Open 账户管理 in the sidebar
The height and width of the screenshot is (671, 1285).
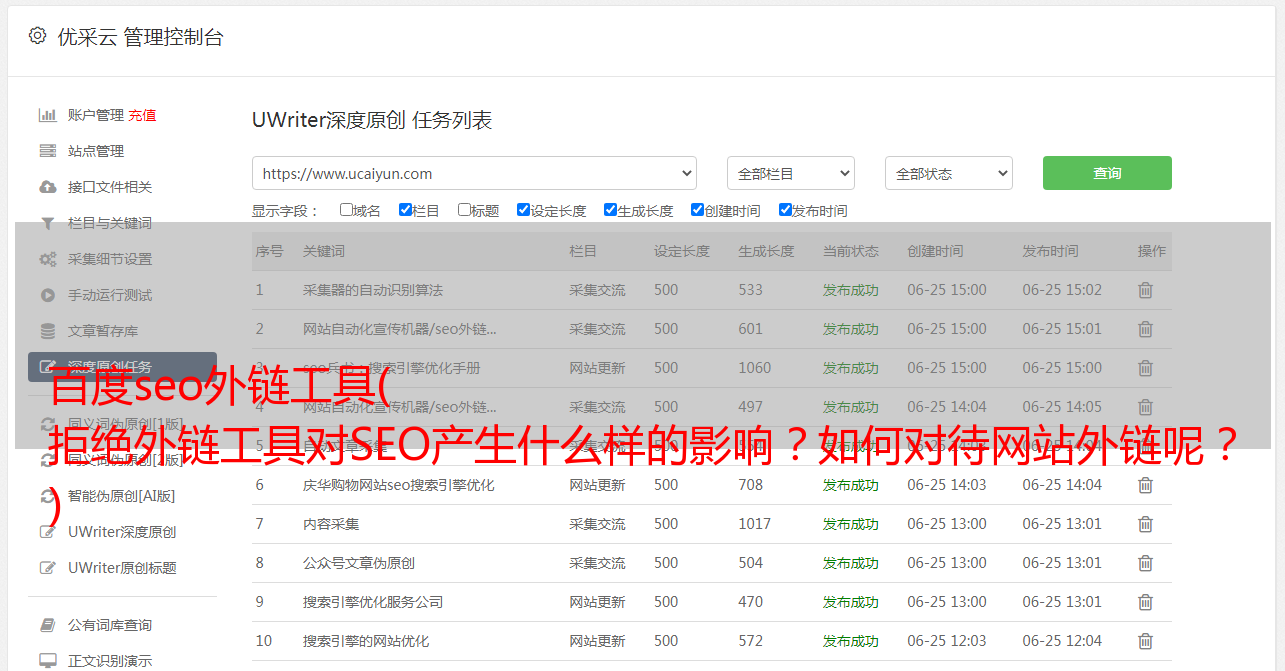point(95,115)
